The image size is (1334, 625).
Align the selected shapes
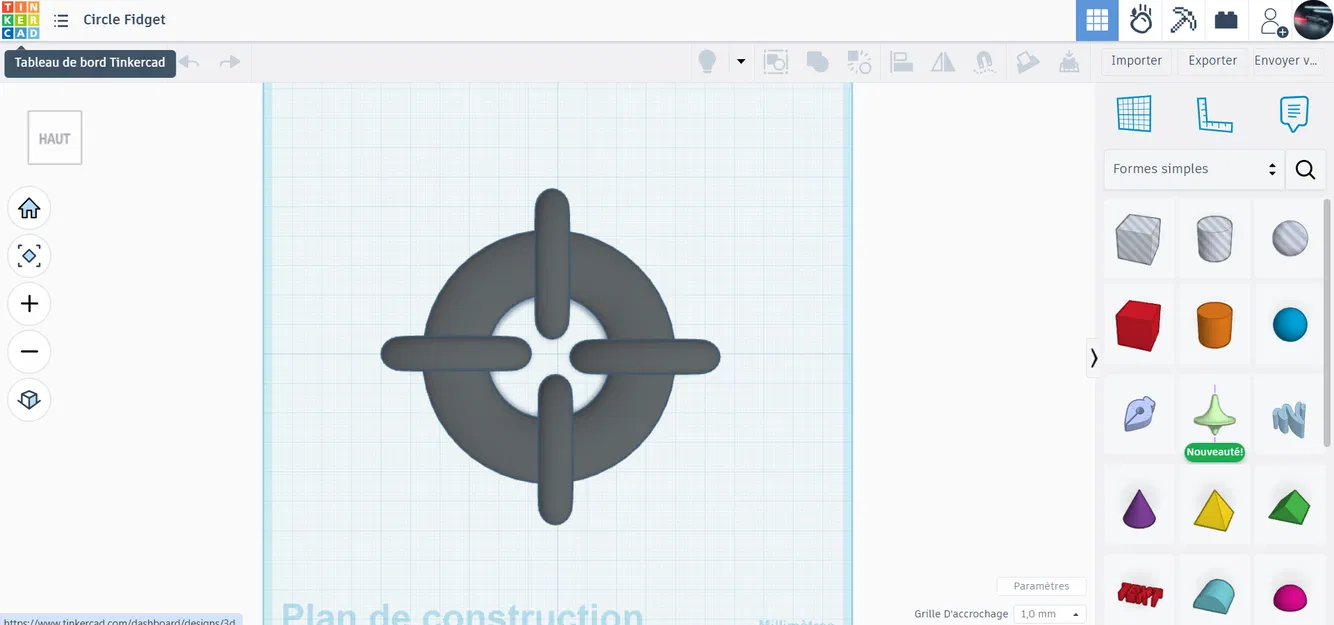(901, 62)
